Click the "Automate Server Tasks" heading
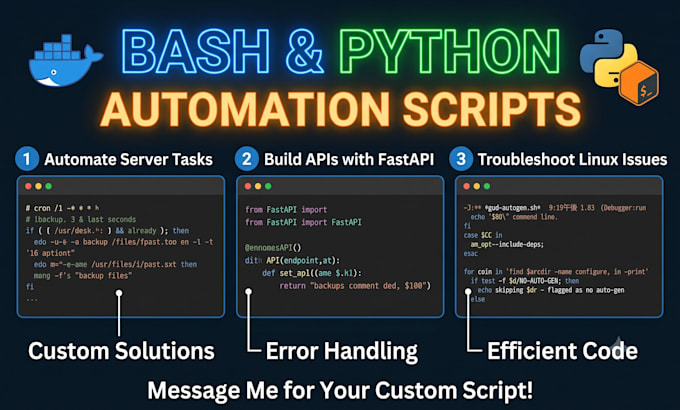680x410 pixels. tap(128, 159)
